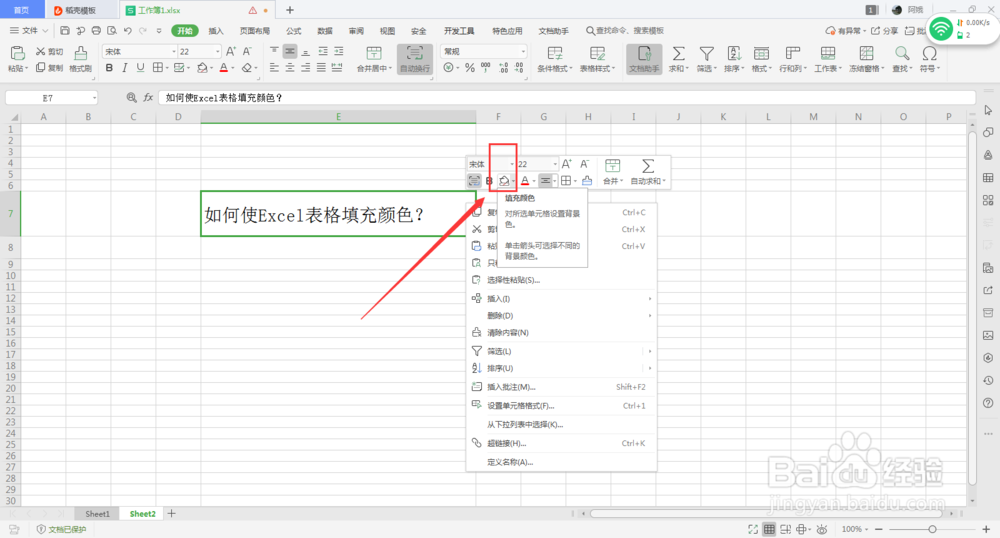Click the ribbon eraser clear-format icon

click(247, 68)
